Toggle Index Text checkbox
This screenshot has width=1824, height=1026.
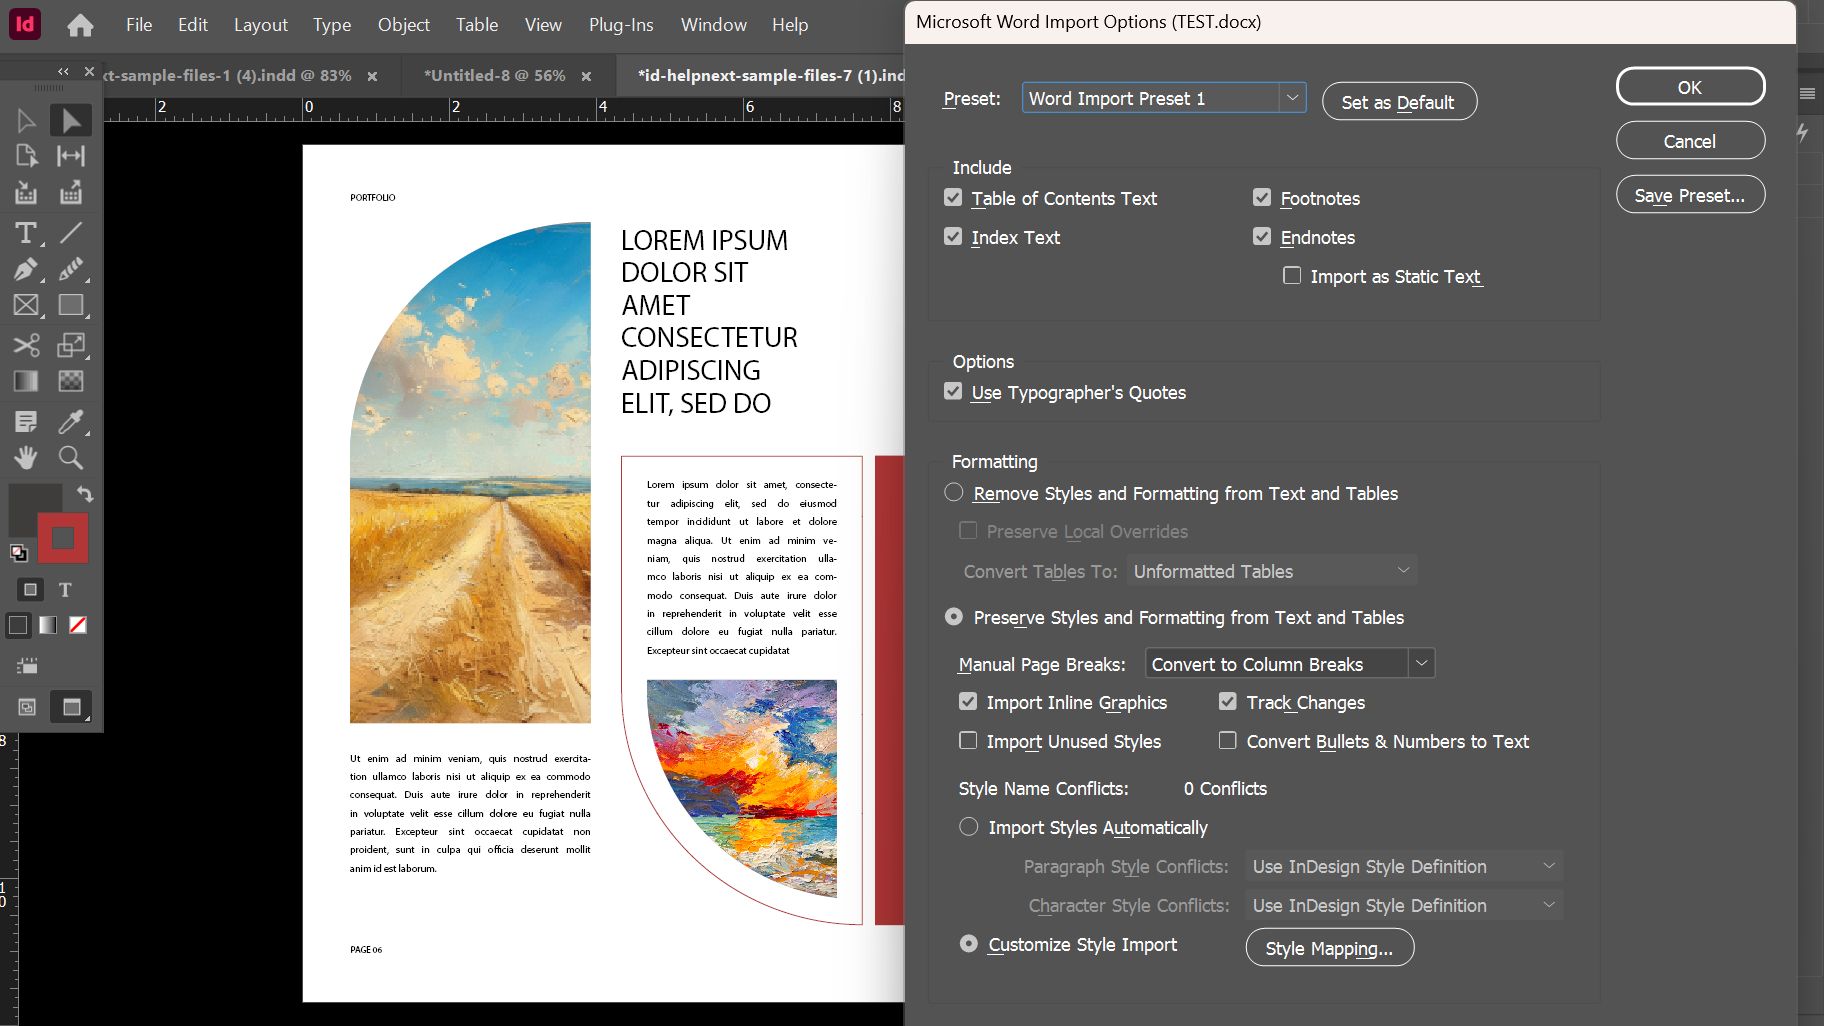tap(953, 237)
